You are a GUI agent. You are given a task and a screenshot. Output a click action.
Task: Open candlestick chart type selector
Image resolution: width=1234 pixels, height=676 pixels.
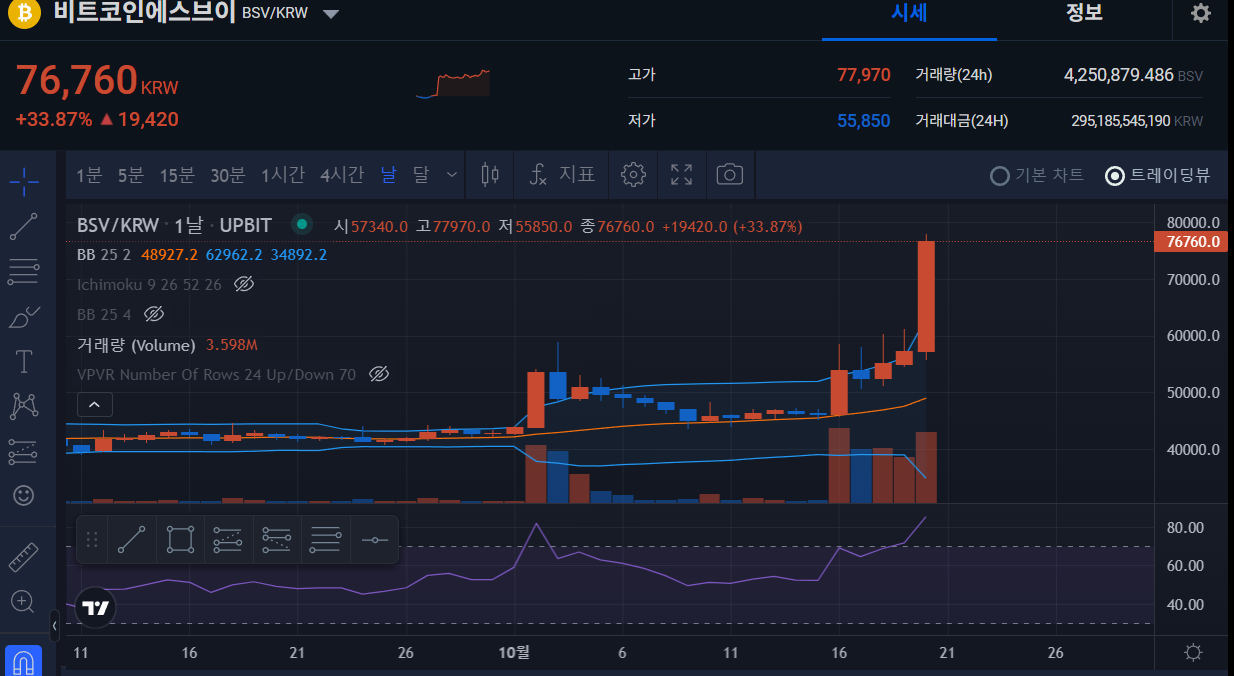(490, 175)
